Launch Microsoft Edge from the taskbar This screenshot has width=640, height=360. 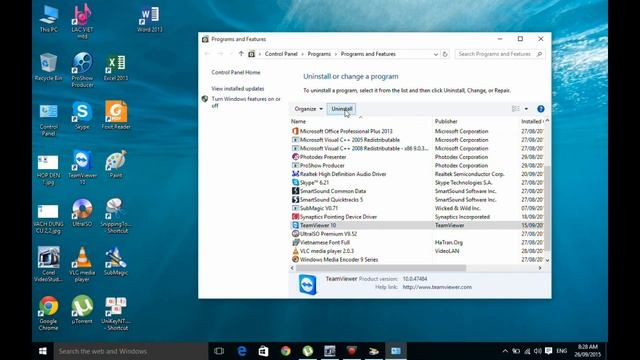pos(242,351)
